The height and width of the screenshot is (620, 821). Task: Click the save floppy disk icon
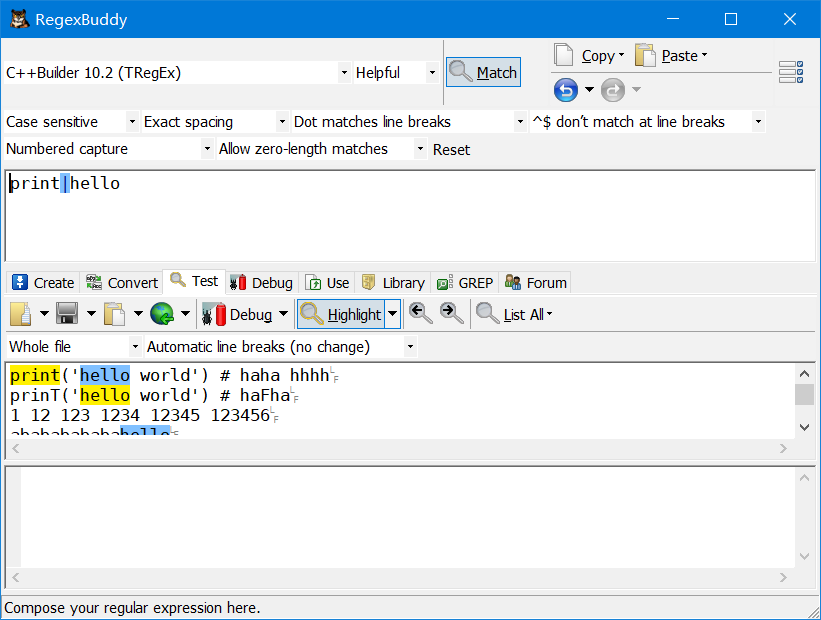coord(68,314)
